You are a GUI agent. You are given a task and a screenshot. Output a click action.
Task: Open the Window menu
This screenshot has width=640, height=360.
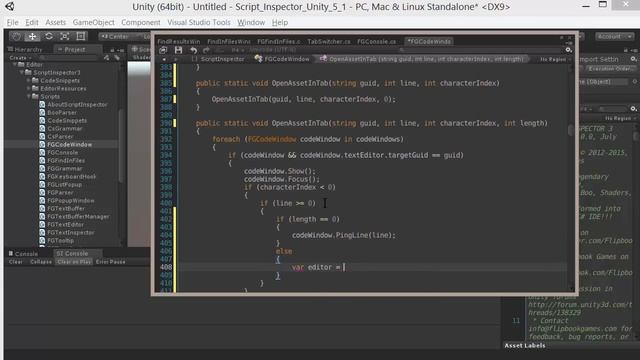(x=251, y=22)
